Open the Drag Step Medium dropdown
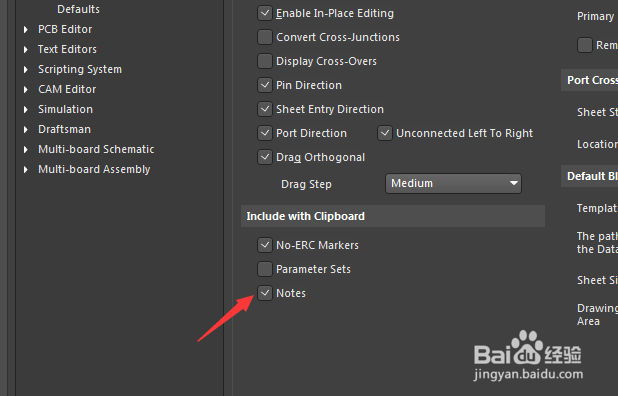Viewport: 618px width, 396px height. pyautogui.click(x=453, y=184)
